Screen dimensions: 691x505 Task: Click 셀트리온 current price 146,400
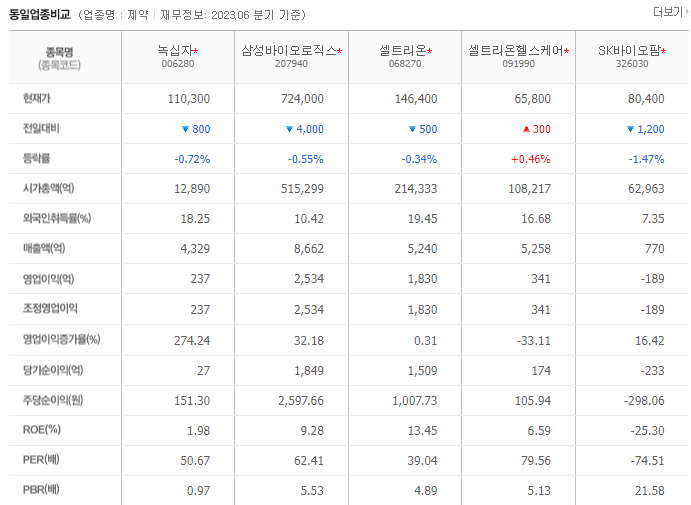click(416, 99)
